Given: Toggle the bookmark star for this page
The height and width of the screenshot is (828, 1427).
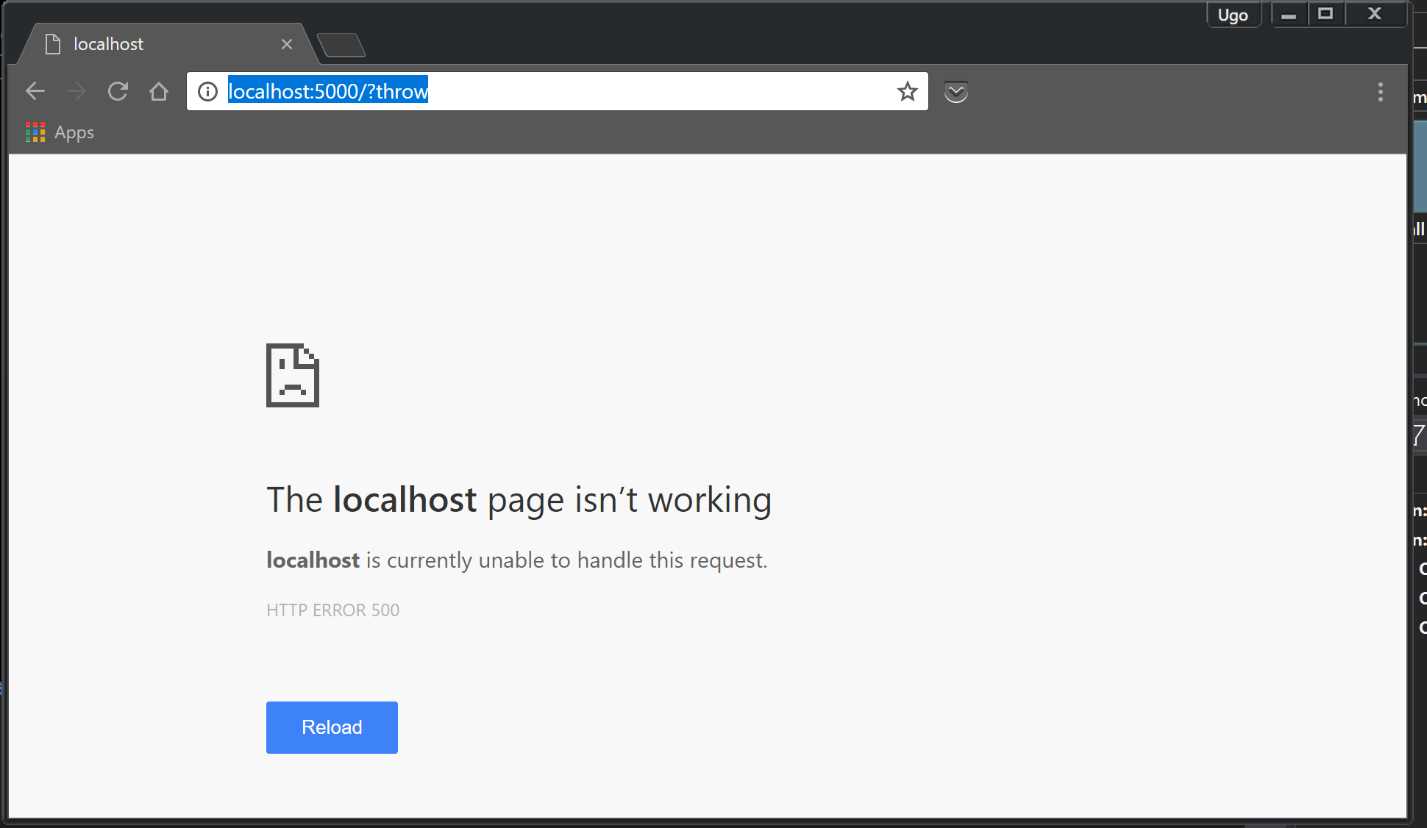Looking at the screenshot, I should click(907, 91).
